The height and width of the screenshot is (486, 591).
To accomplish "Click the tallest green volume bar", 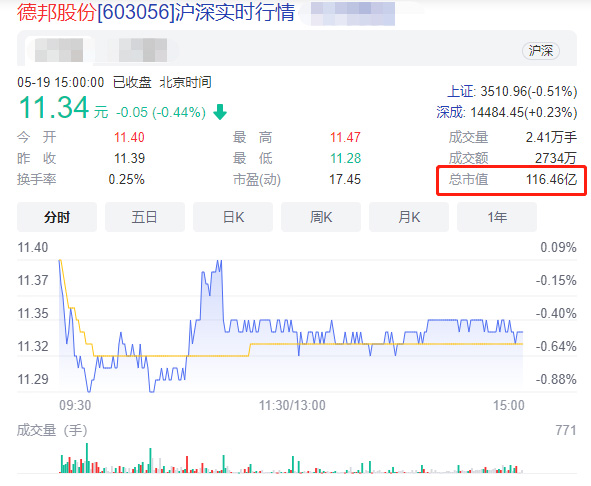I will tap(87, 458).
